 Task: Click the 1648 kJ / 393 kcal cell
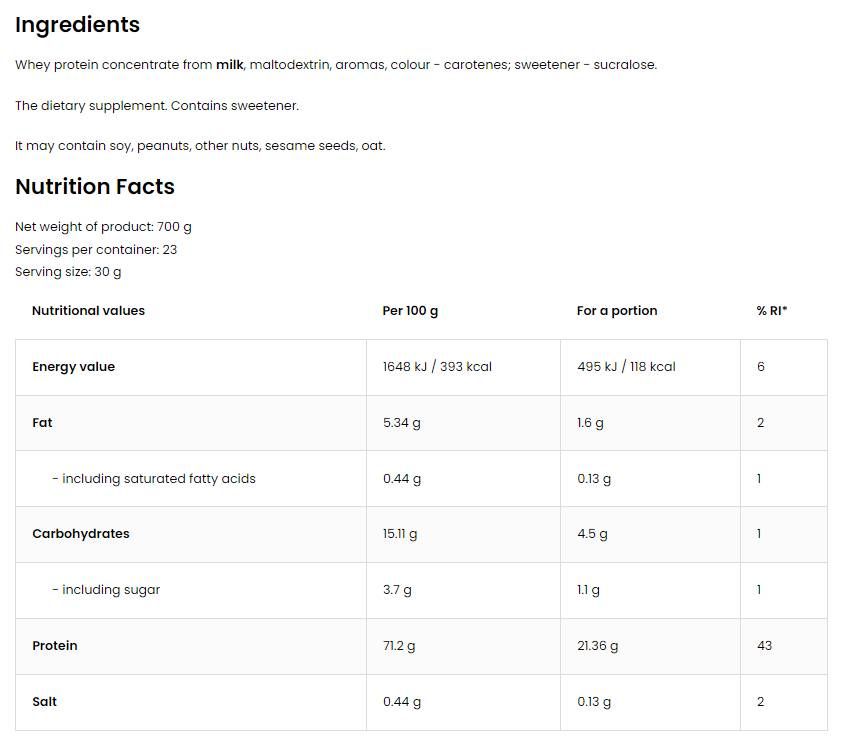coord(437,367)
